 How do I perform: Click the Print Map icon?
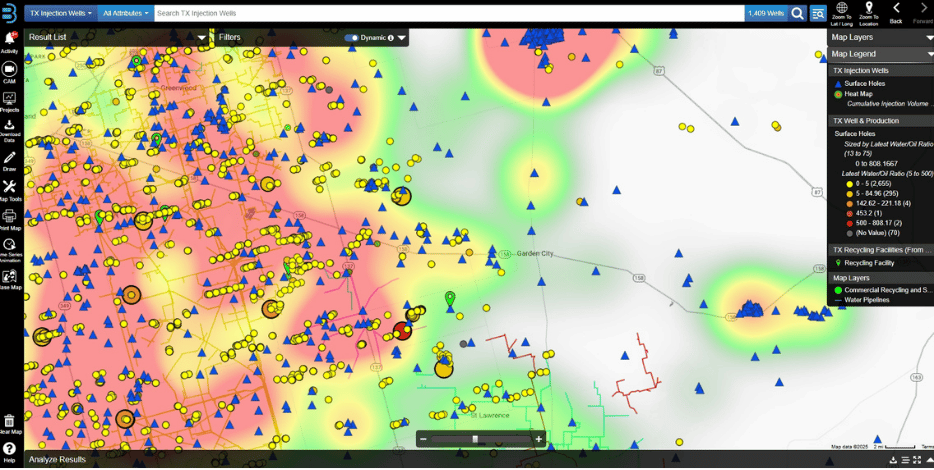[10, 216]
